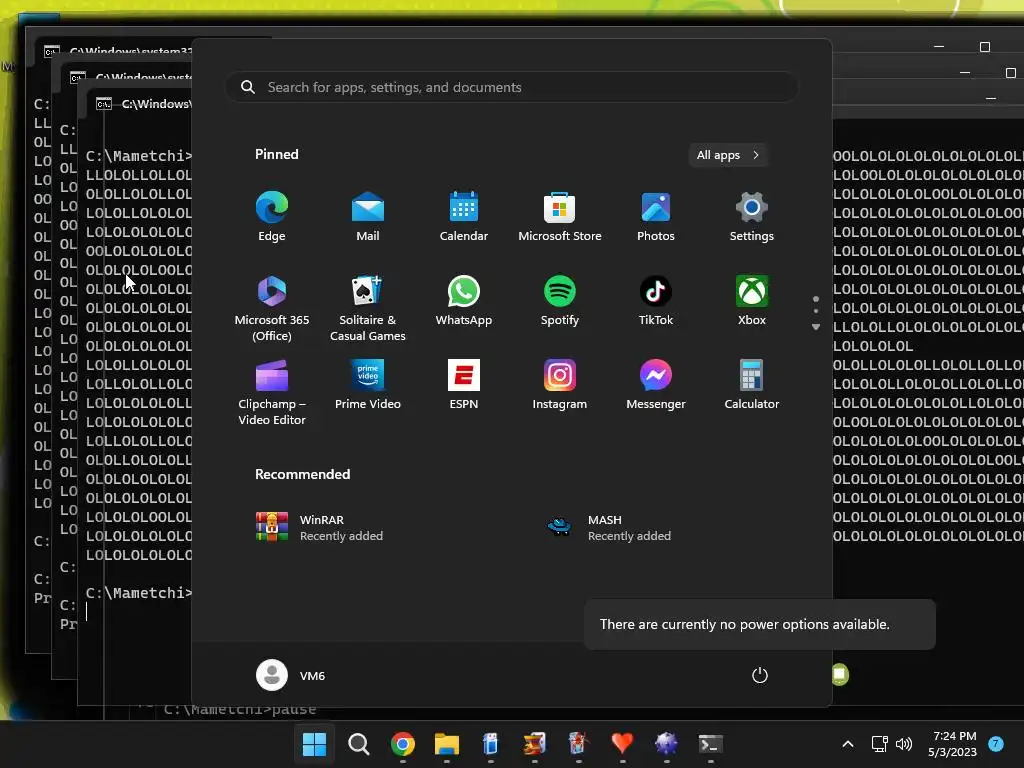Switch to Command Prompt on taskbar
This screenshot has width=1024, height=768.
710,744
